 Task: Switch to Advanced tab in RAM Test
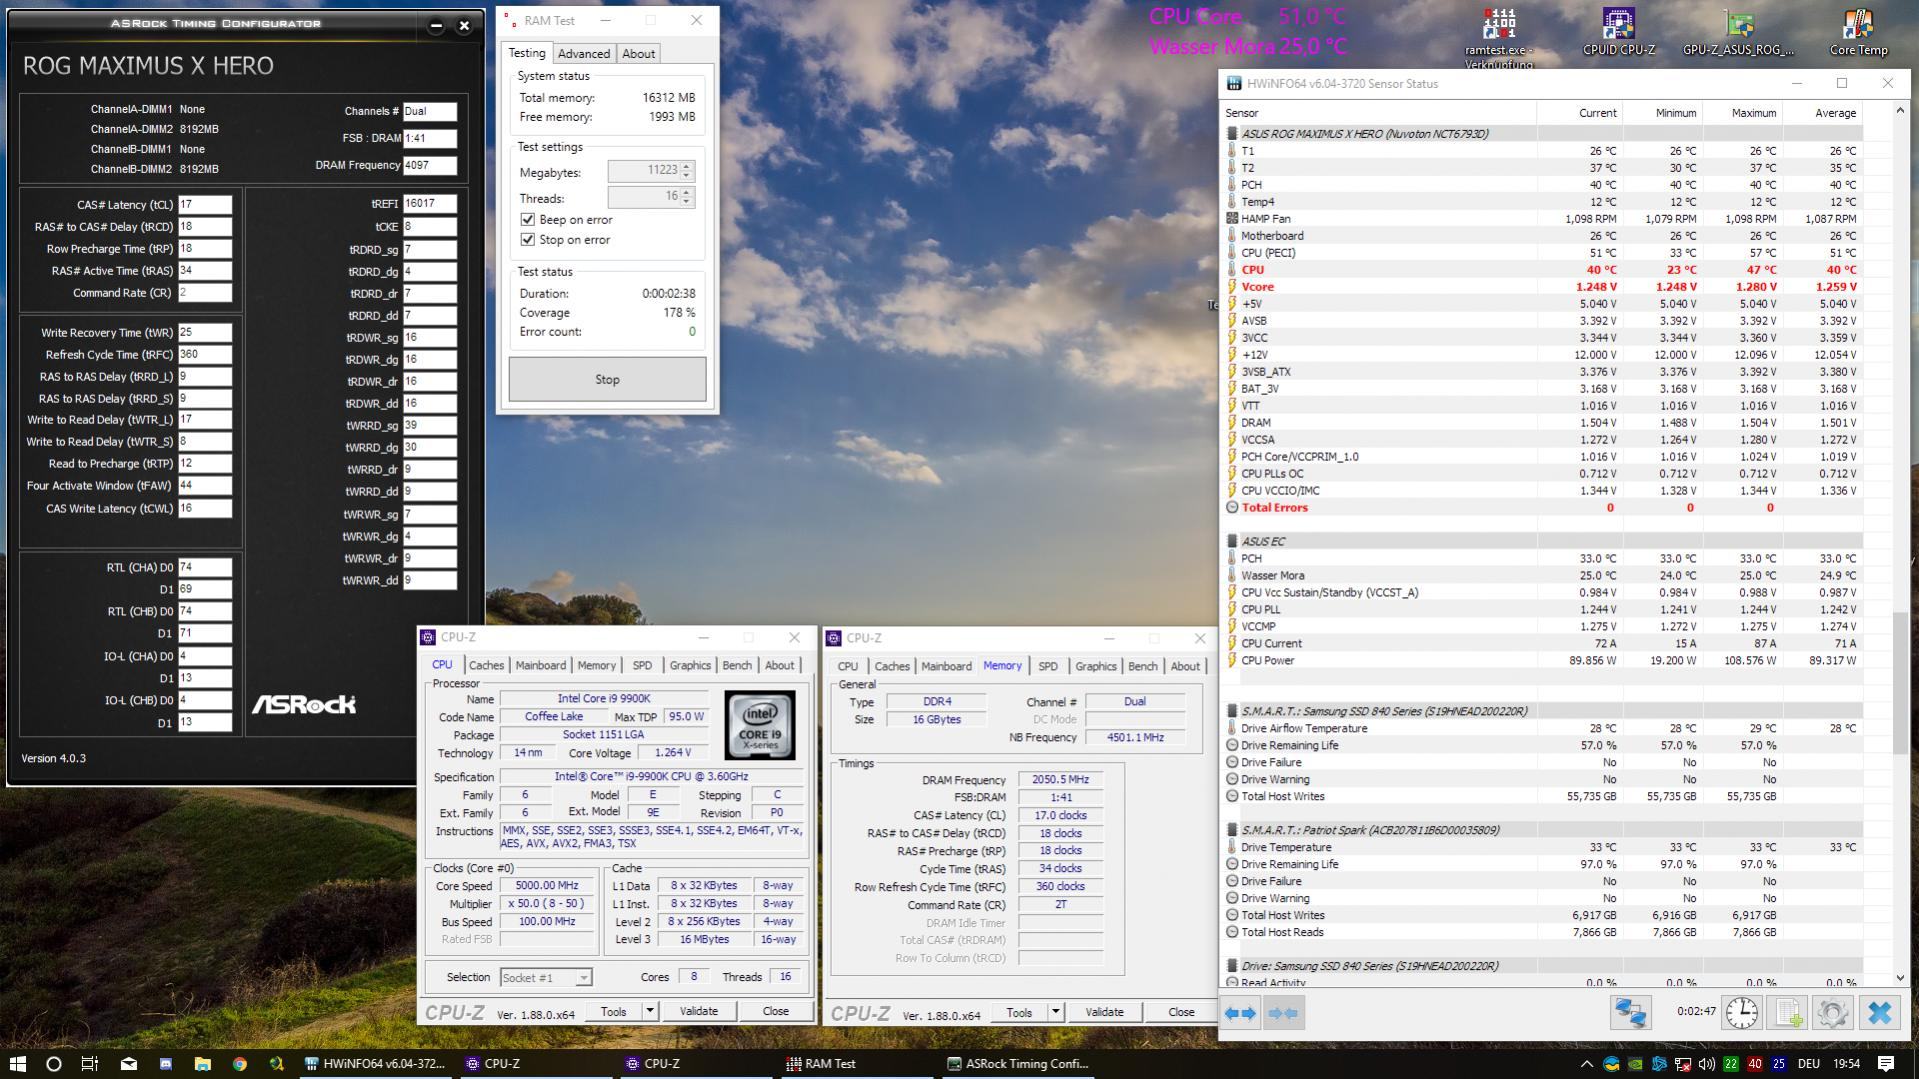(x=583, y=54)
